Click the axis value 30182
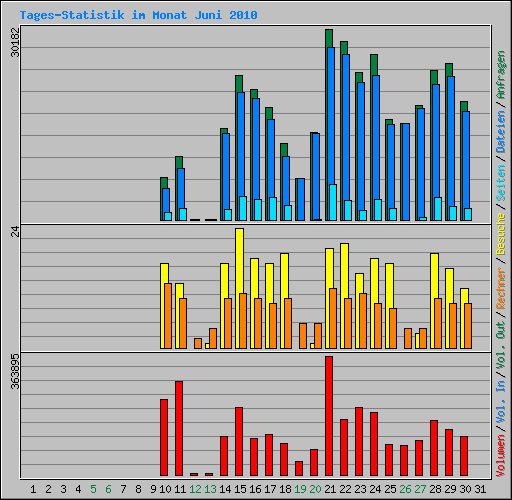 click(15, 42)
